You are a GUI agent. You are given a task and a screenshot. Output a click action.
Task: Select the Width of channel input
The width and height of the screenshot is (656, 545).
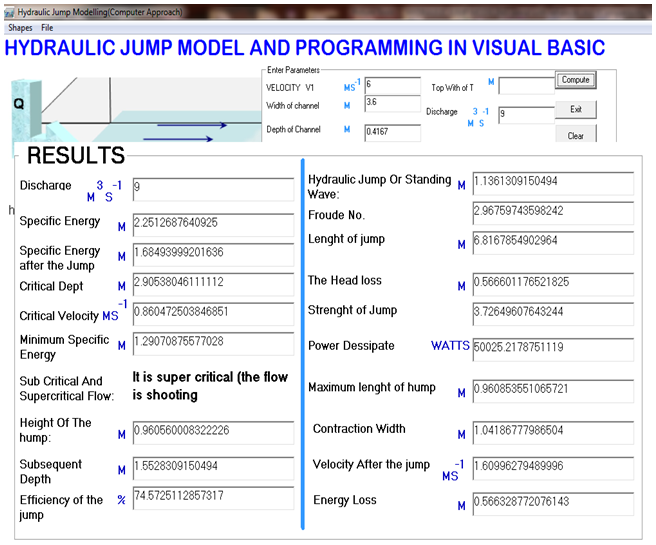pos(392,105)
